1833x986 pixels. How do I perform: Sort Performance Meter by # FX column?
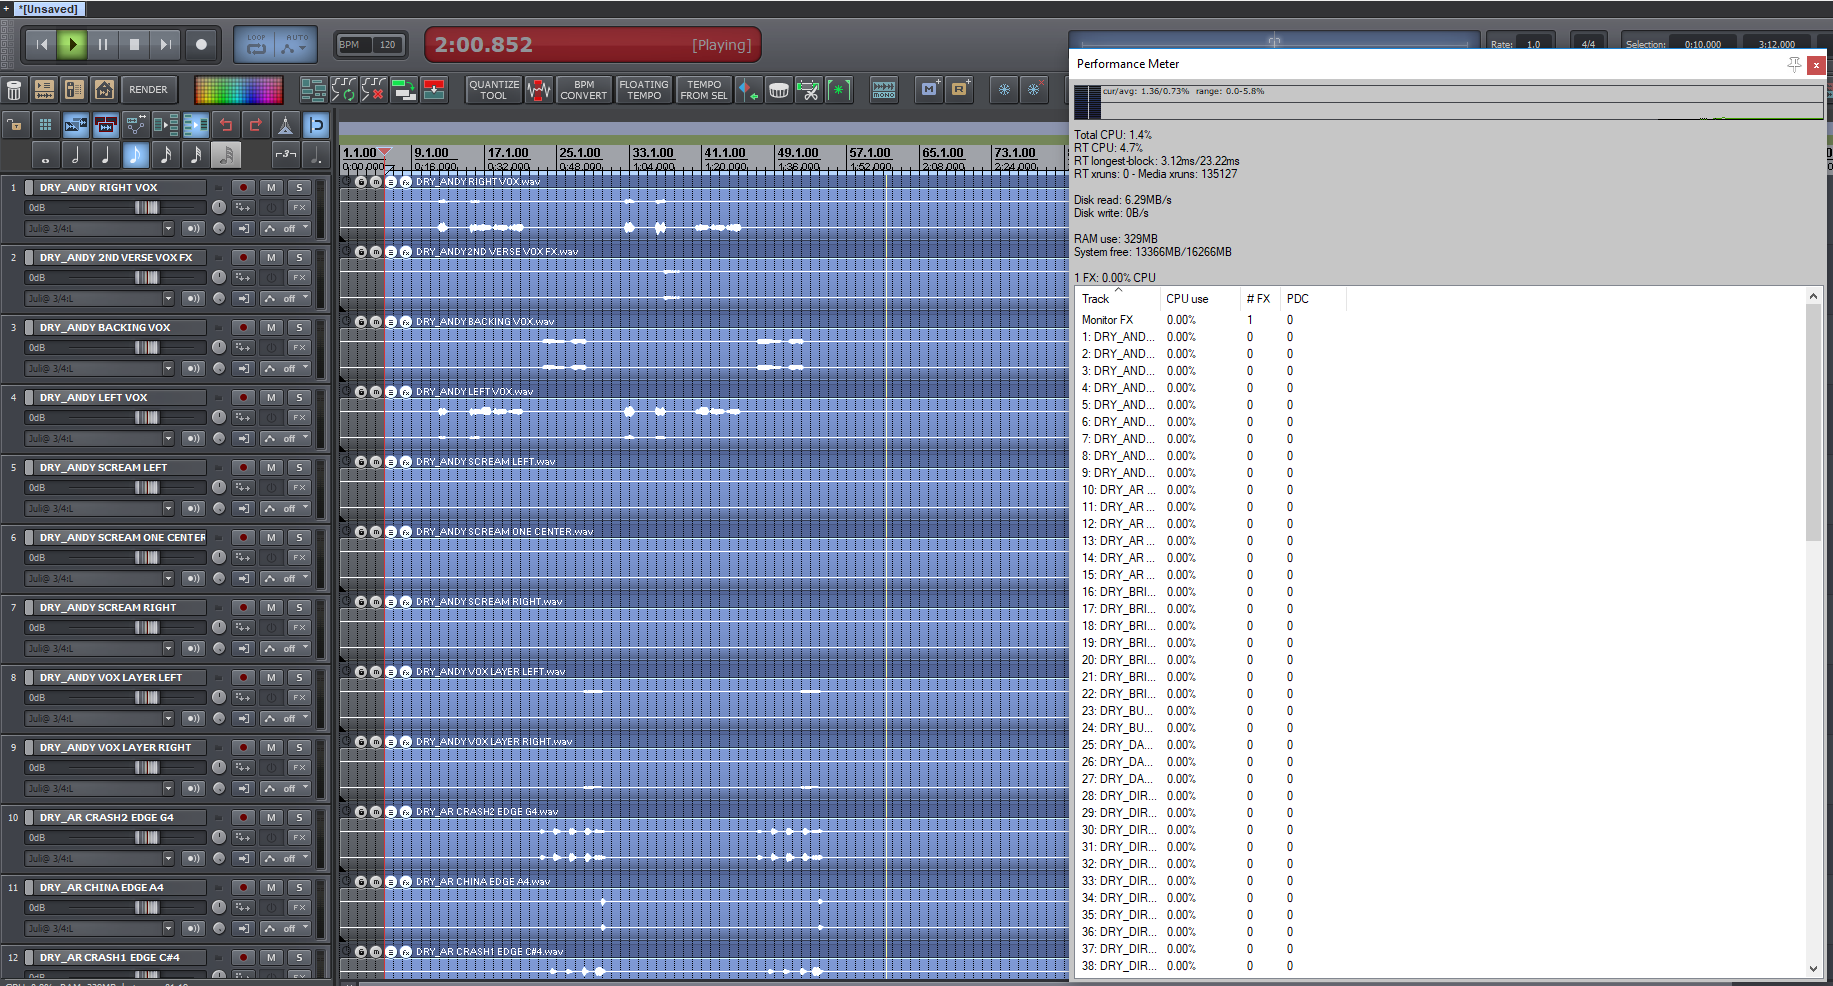pos(1259,298)
